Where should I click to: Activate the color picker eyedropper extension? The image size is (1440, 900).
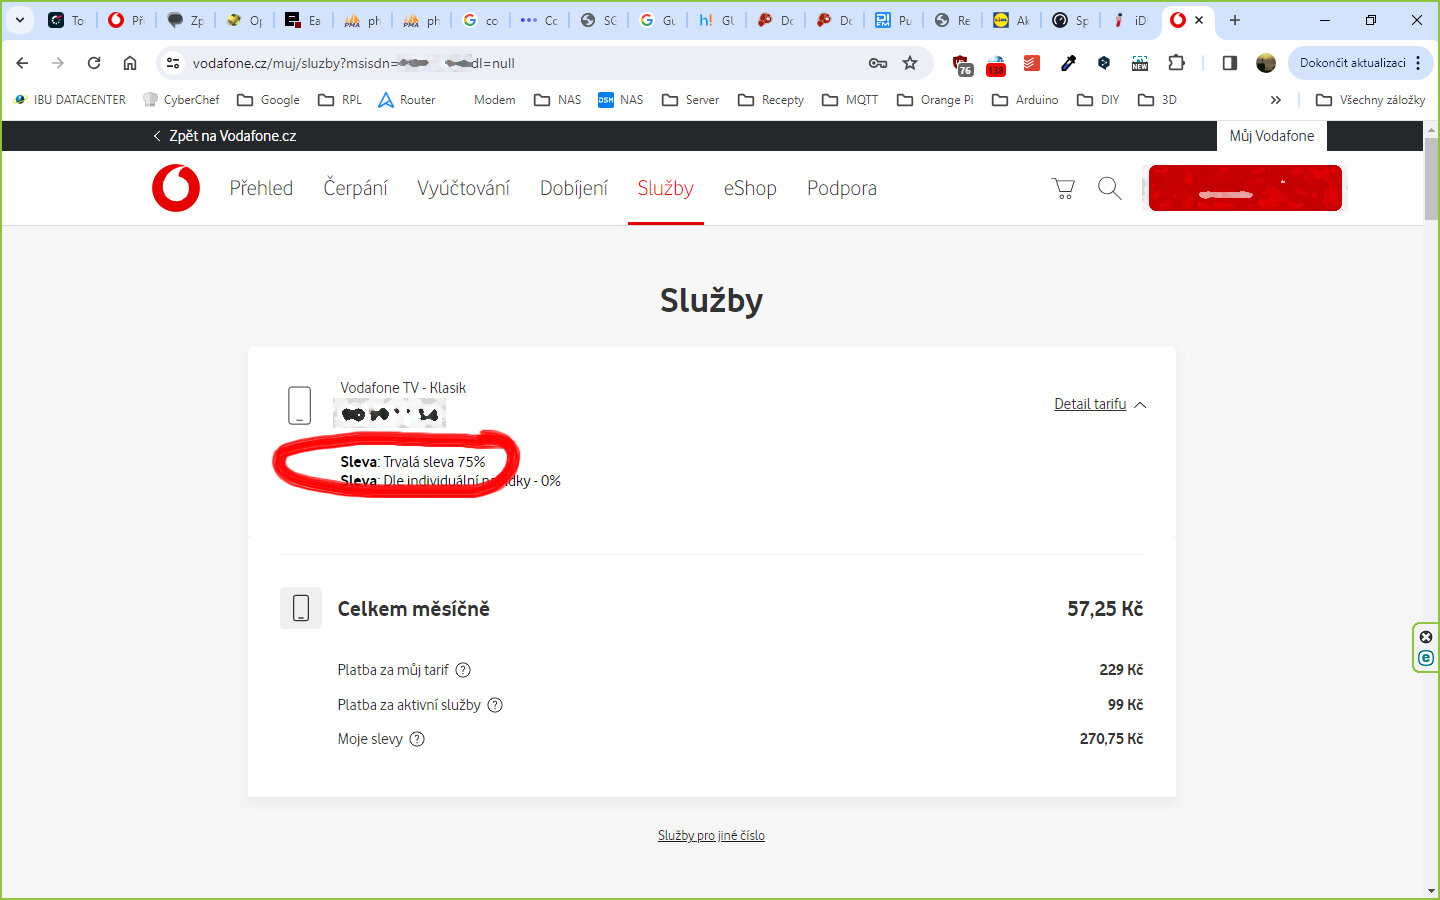[x=1068, y=63]
